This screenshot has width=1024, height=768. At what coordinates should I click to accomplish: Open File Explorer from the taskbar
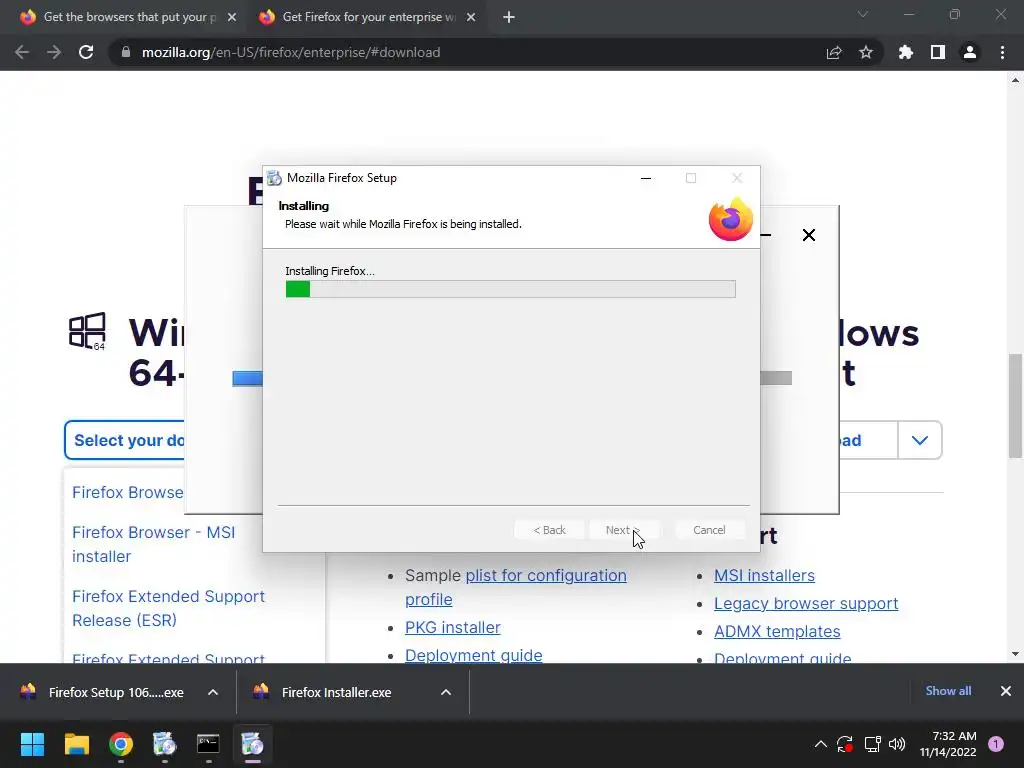(x=76, y=744)
